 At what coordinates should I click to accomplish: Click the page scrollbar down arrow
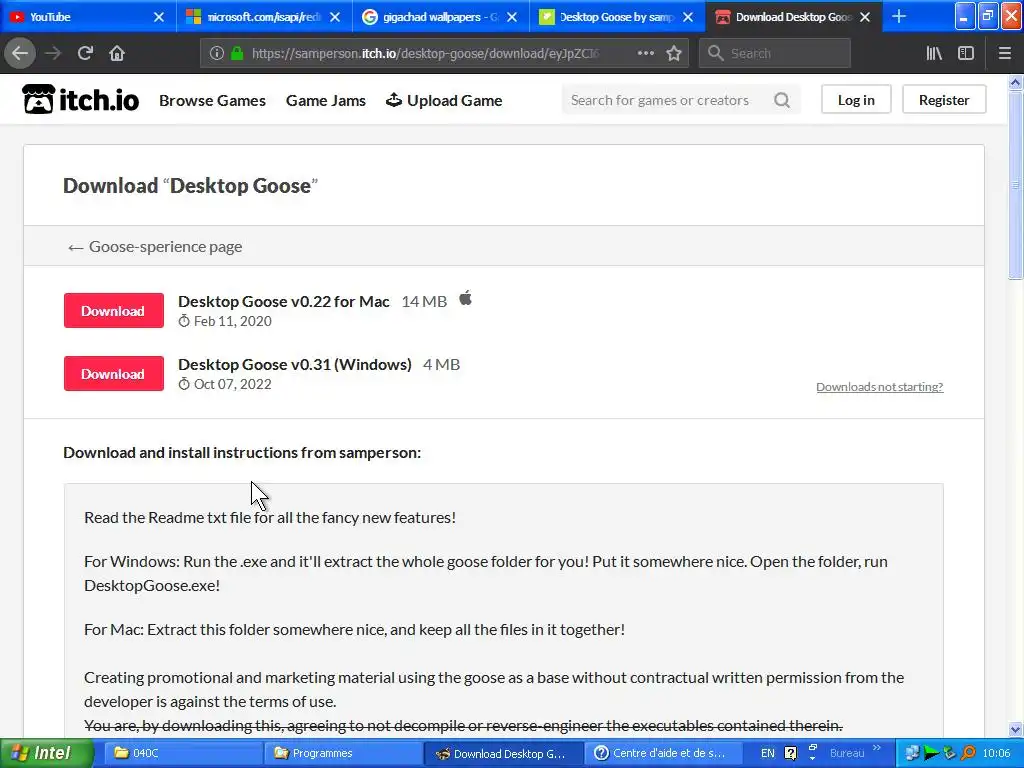click(x=1015, y=729)
